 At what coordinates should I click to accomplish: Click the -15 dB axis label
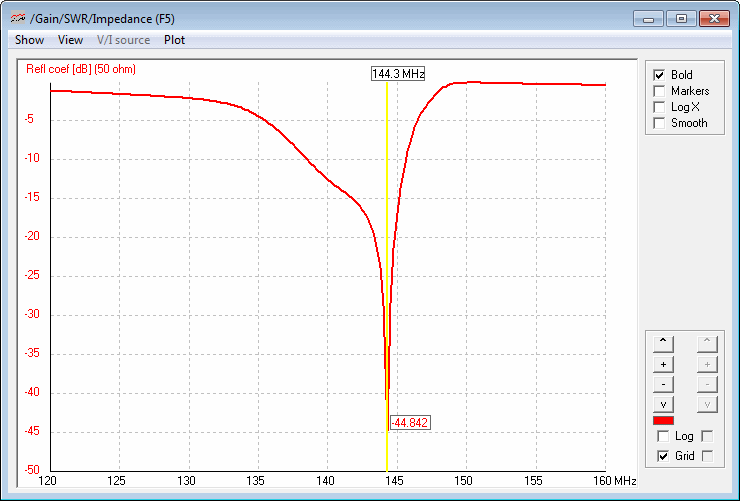pyautogui.click(x=32, y=197)
